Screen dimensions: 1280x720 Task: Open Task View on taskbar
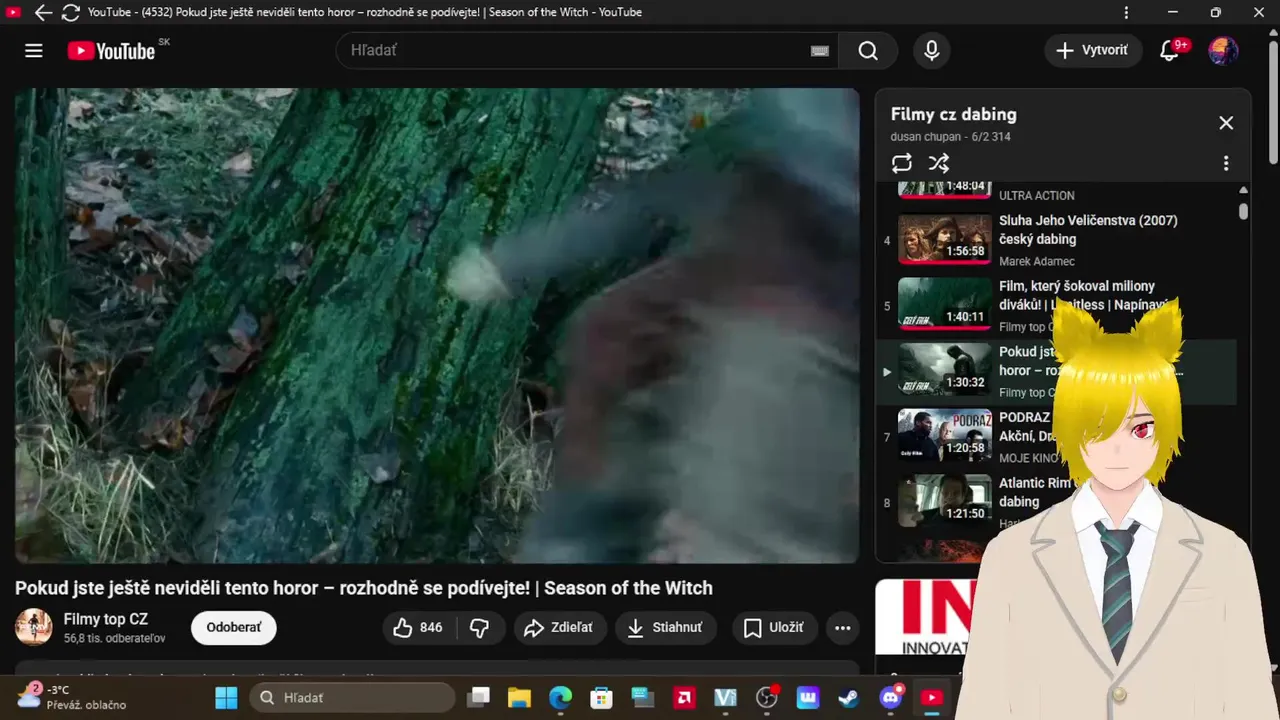click(480, 697)
